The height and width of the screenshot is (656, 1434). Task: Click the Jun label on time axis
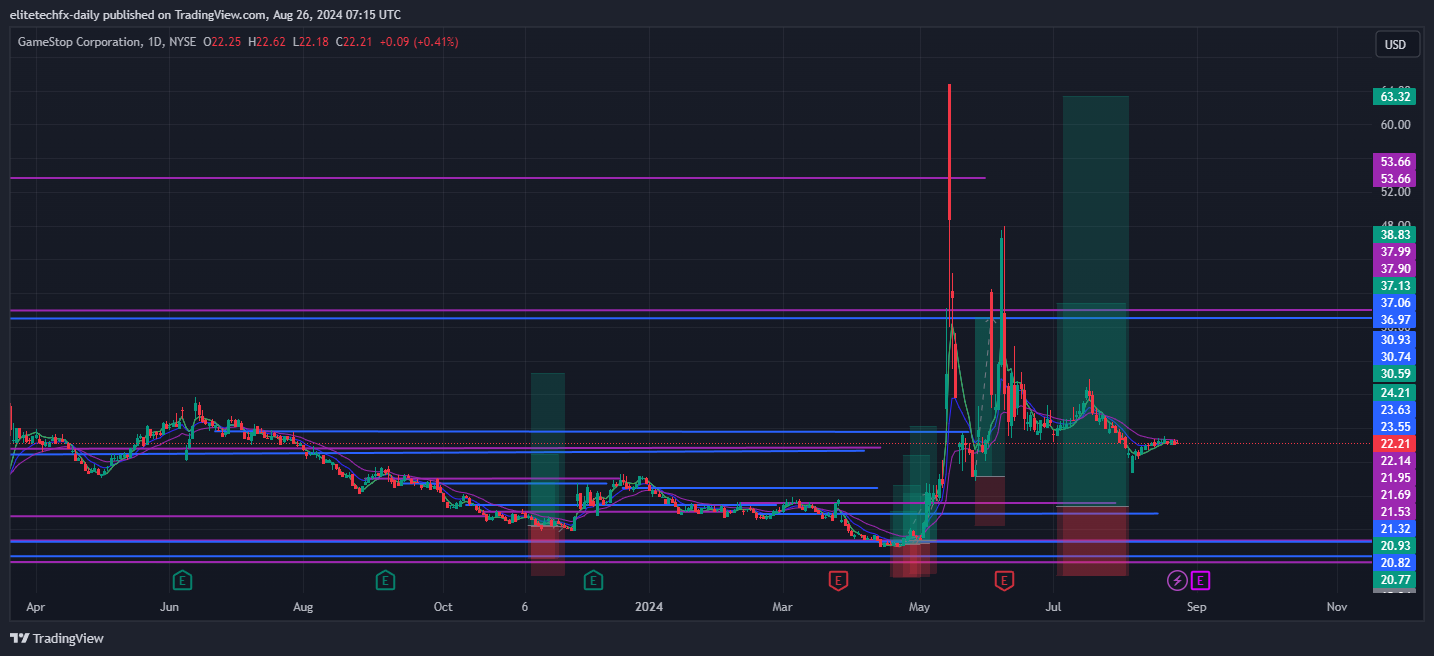(x=169, y=607)
